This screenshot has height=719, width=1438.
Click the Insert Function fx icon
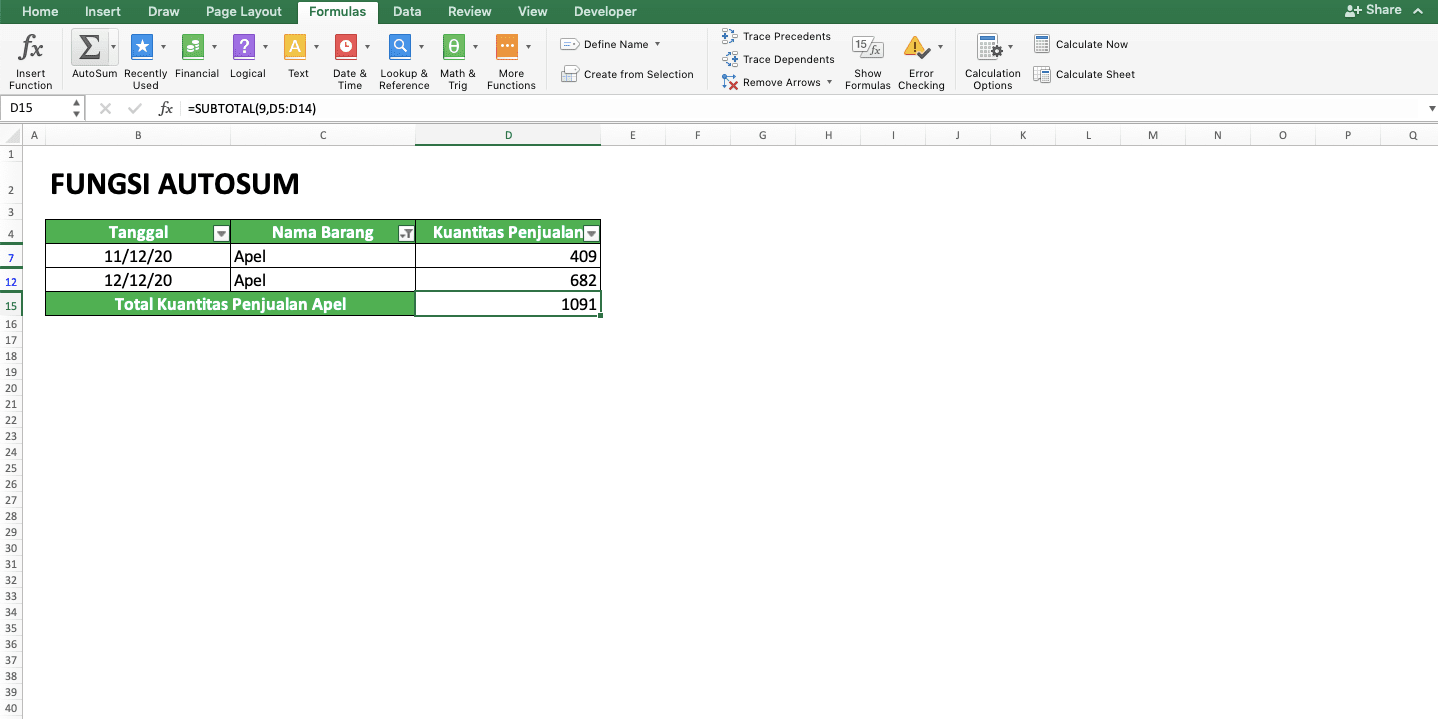click(31, 47)
